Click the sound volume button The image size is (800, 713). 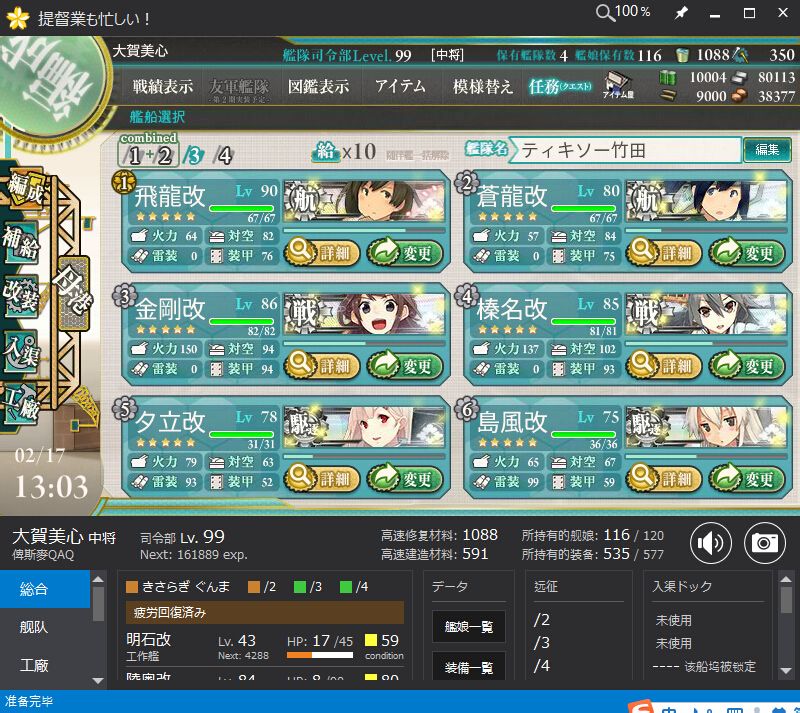tap(711, 543)
